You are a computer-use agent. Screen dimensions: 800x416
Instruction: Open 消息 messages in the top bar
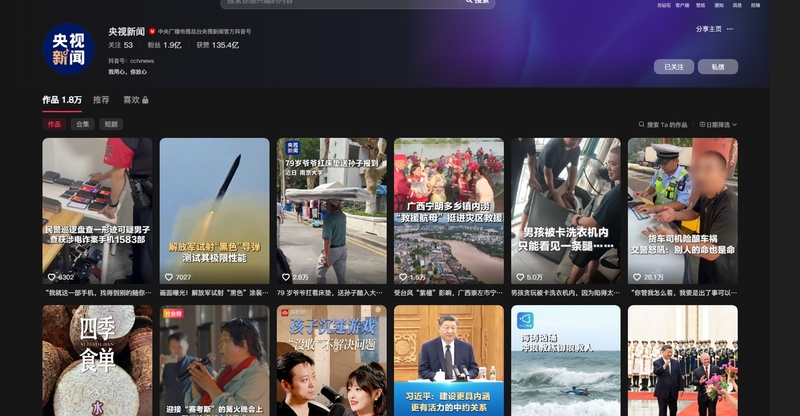coord(737,5)
